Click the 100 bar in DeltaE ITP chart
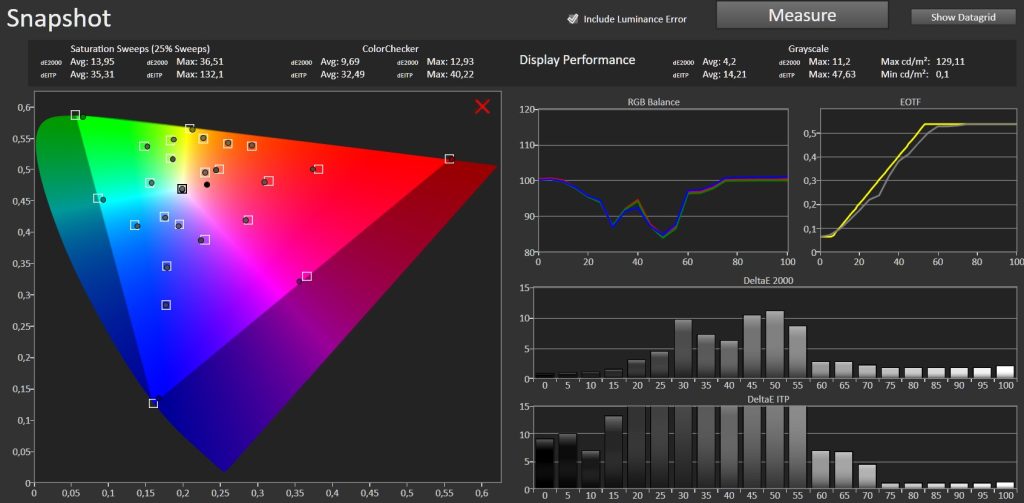This screenshot has width=1024, height=503. click(x=1006, y=487)
